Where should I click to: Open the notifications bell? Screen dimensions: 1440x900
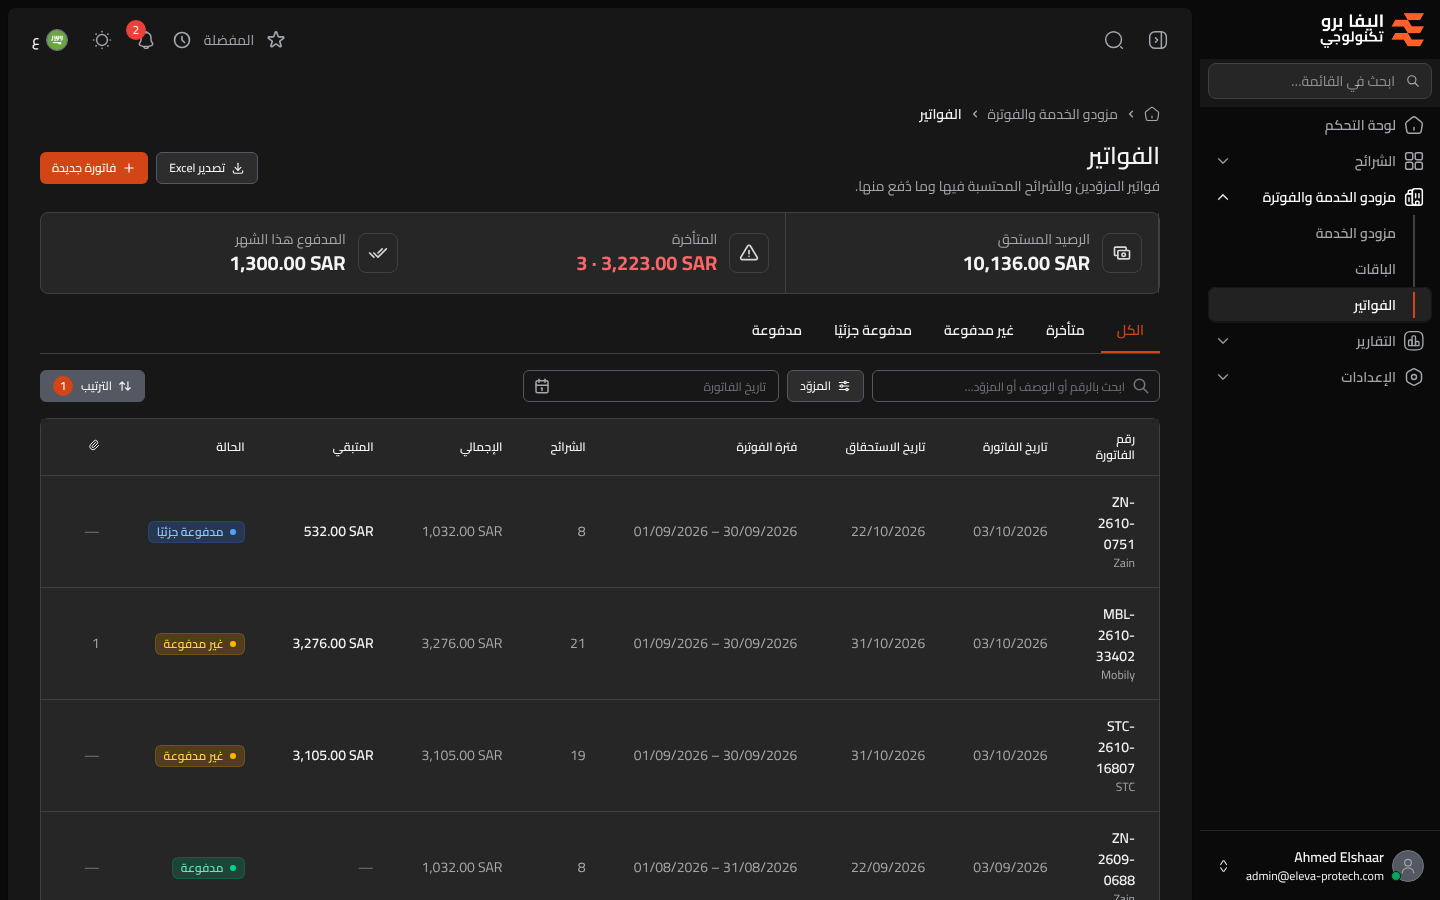[x=146, y=40]
